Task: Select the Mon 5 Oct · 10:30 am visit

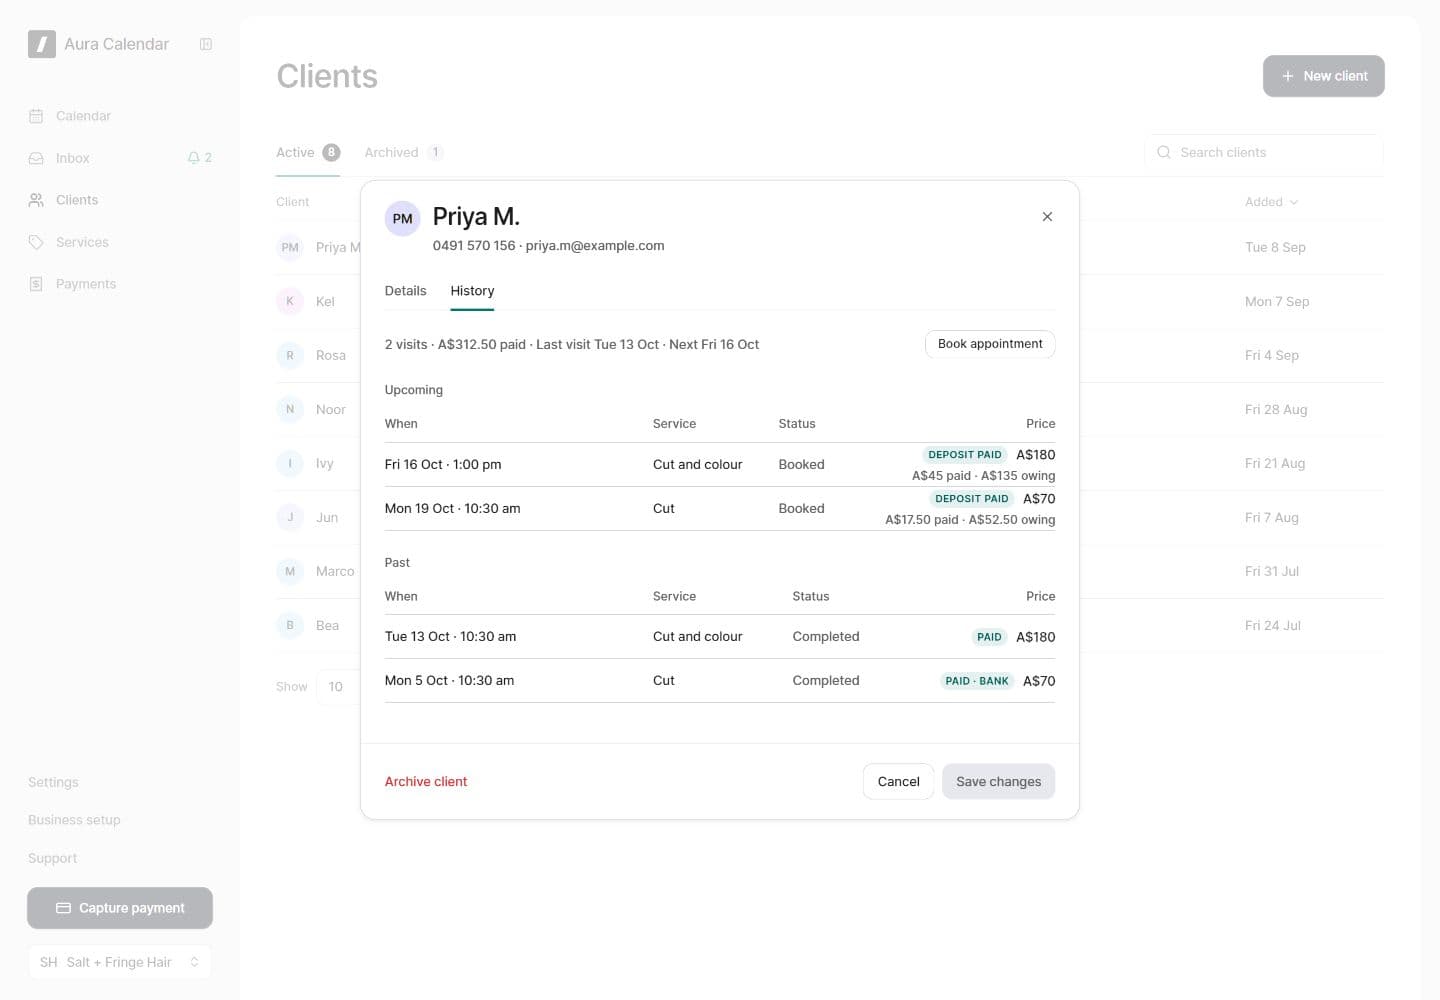Action: pyautogui.click(x=720, y=681)
